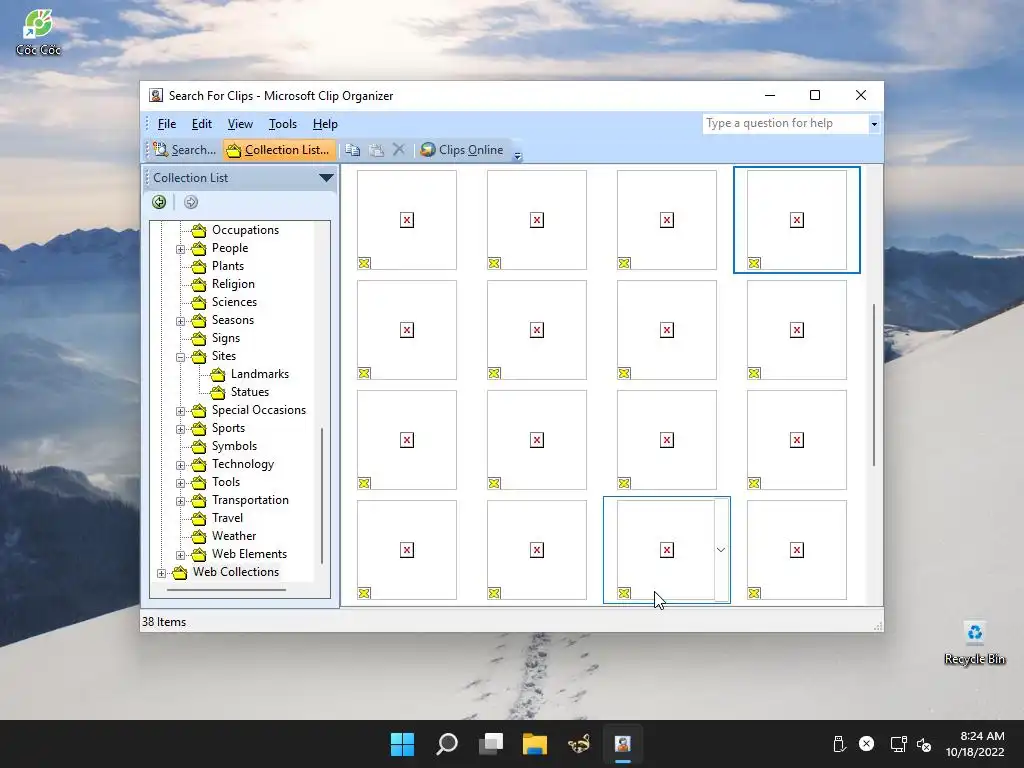Expand the Technology collection
Image resolution: width=1024 pixels, height=768 pixels.
coord(180,465)
